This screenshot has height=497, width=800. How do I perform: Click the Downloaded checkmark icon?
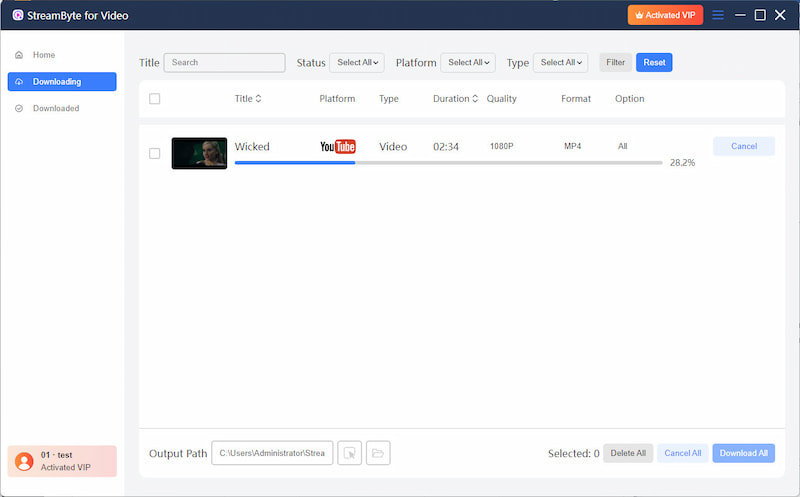tap(19, 108)
